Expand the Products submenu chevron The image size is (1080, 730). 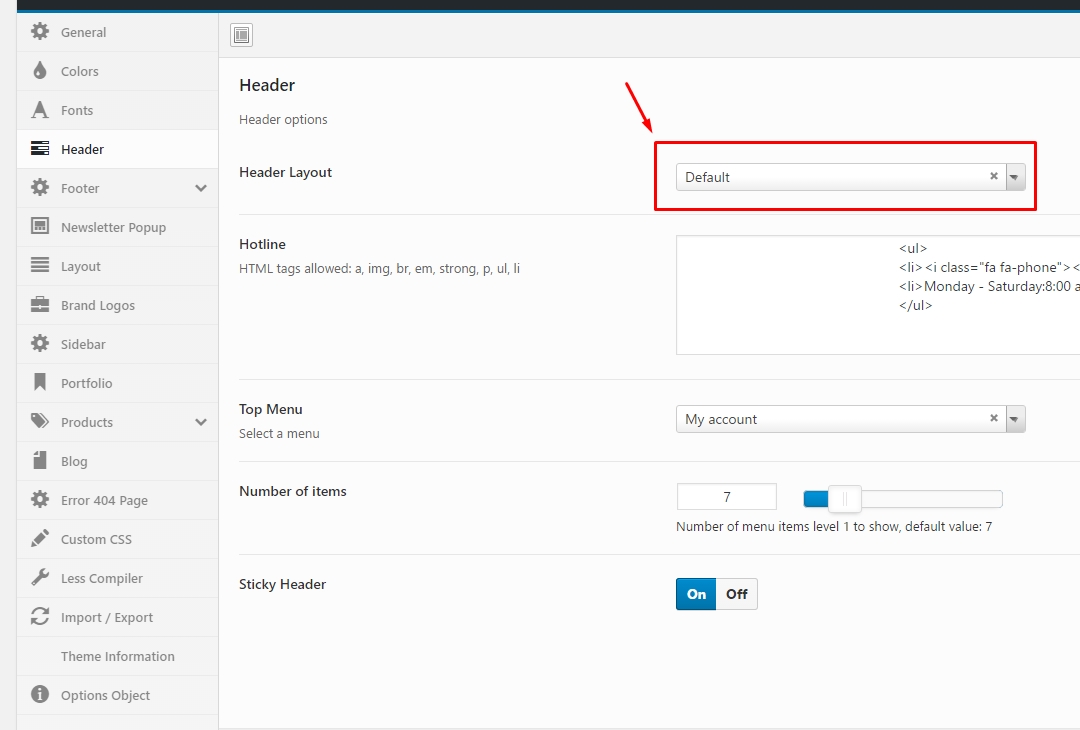point(200,422)
